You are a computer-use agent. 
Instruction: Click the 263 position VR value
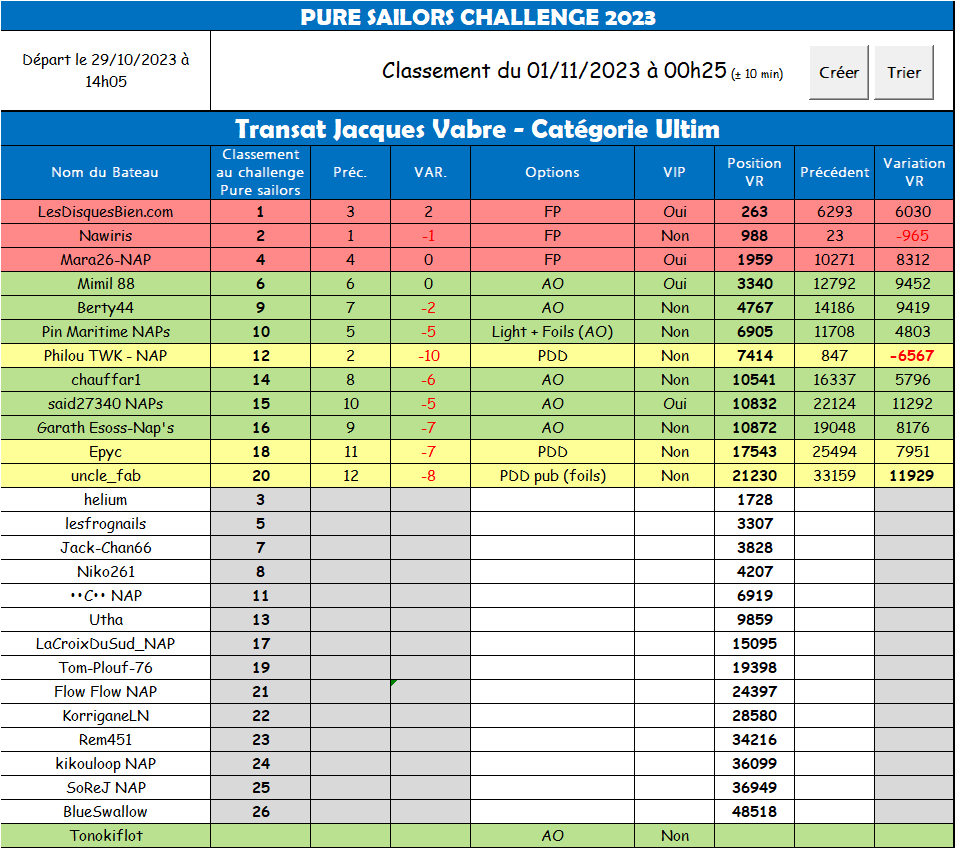coord(754,212)
